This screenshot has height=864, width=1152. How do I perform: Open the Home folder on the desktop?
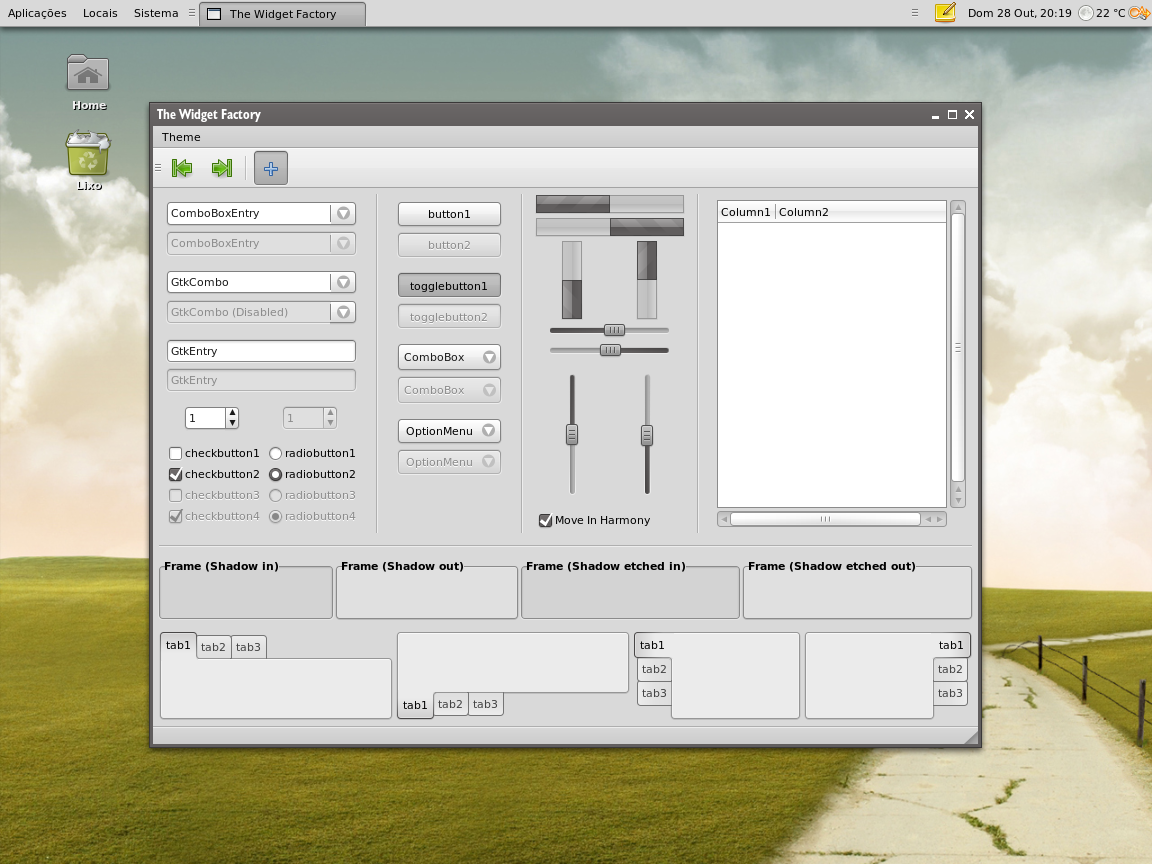tap(87, 74)
